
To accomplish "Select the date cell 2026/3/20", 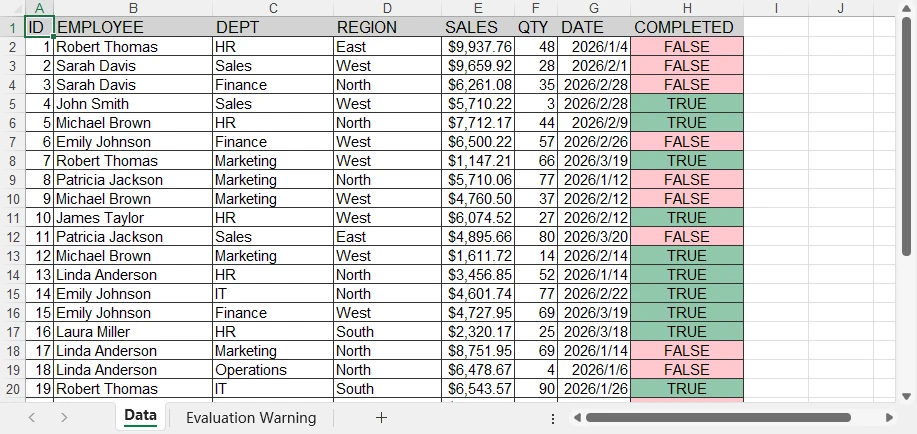I will [594, 237].
